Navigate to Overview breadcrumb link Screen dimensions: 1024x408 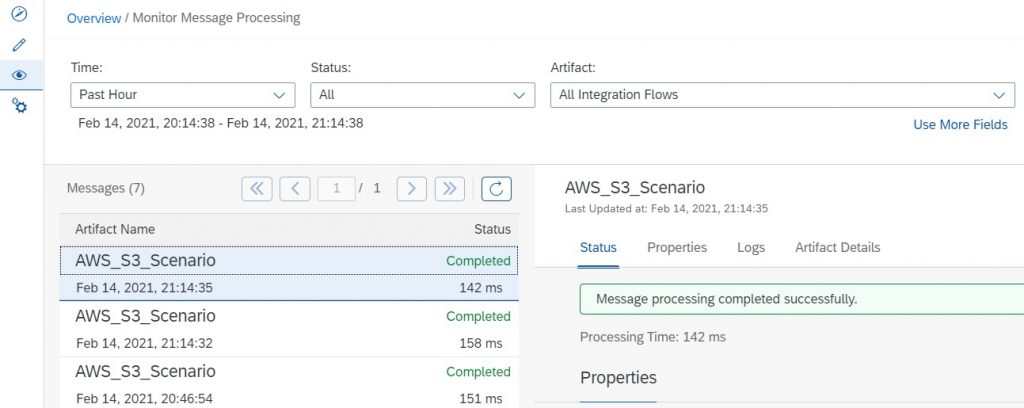(94, 18)
